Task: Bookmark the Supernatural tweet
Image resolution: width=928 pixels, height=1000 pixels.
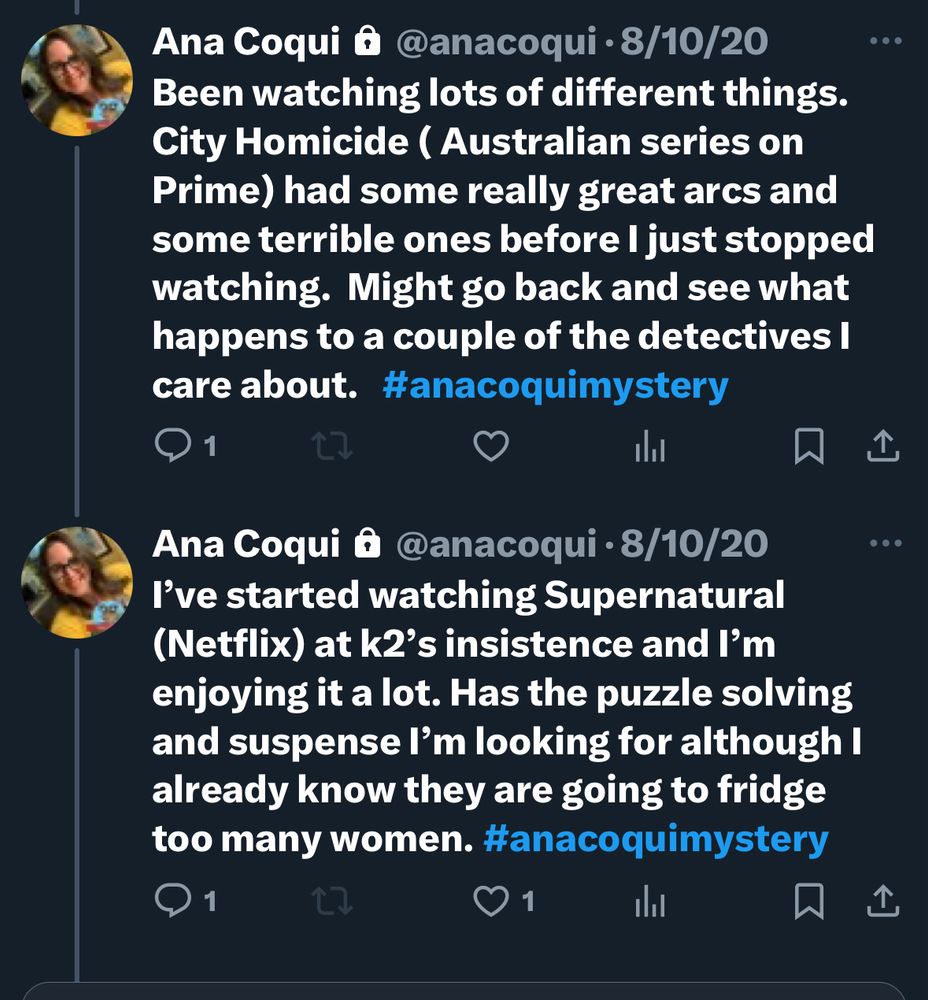Action: tap(808, 902)
